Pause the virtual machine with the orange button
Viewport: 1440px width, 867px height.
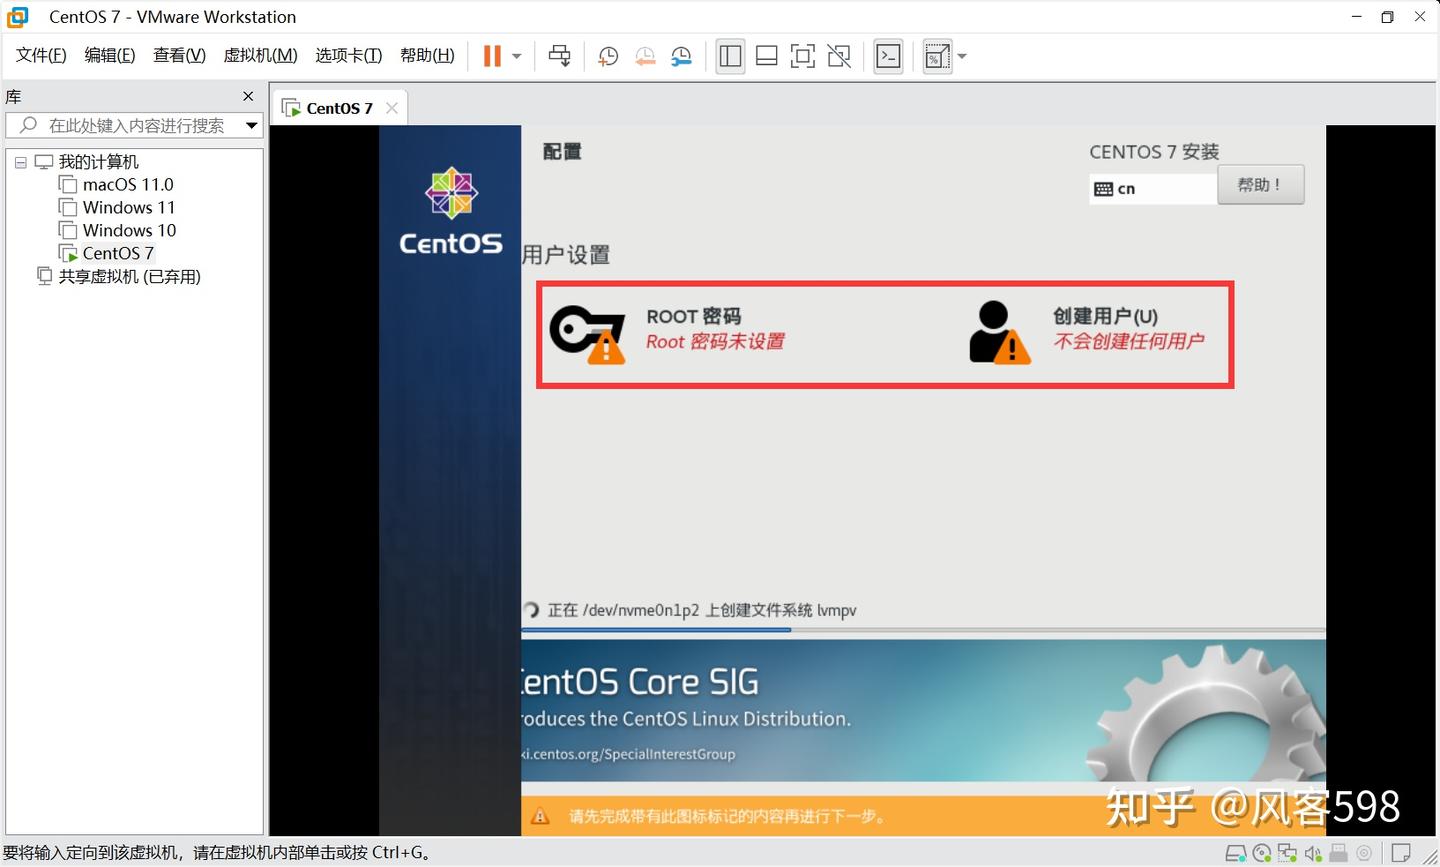click(x=492, y=56)
